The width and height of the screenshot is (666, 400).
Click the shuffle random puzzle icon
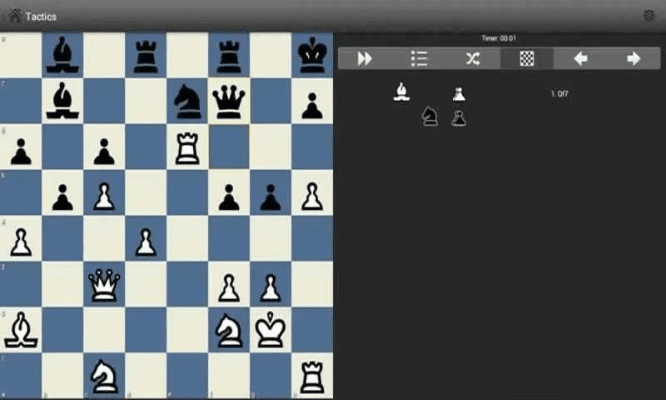(473, 59)
